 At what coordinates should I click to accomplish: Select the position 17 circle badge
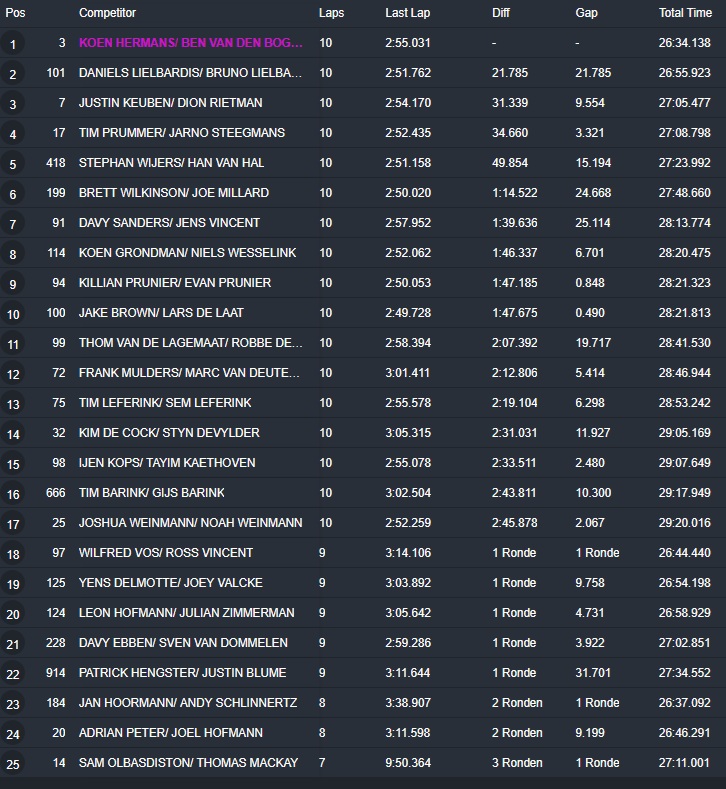point(13,524)
